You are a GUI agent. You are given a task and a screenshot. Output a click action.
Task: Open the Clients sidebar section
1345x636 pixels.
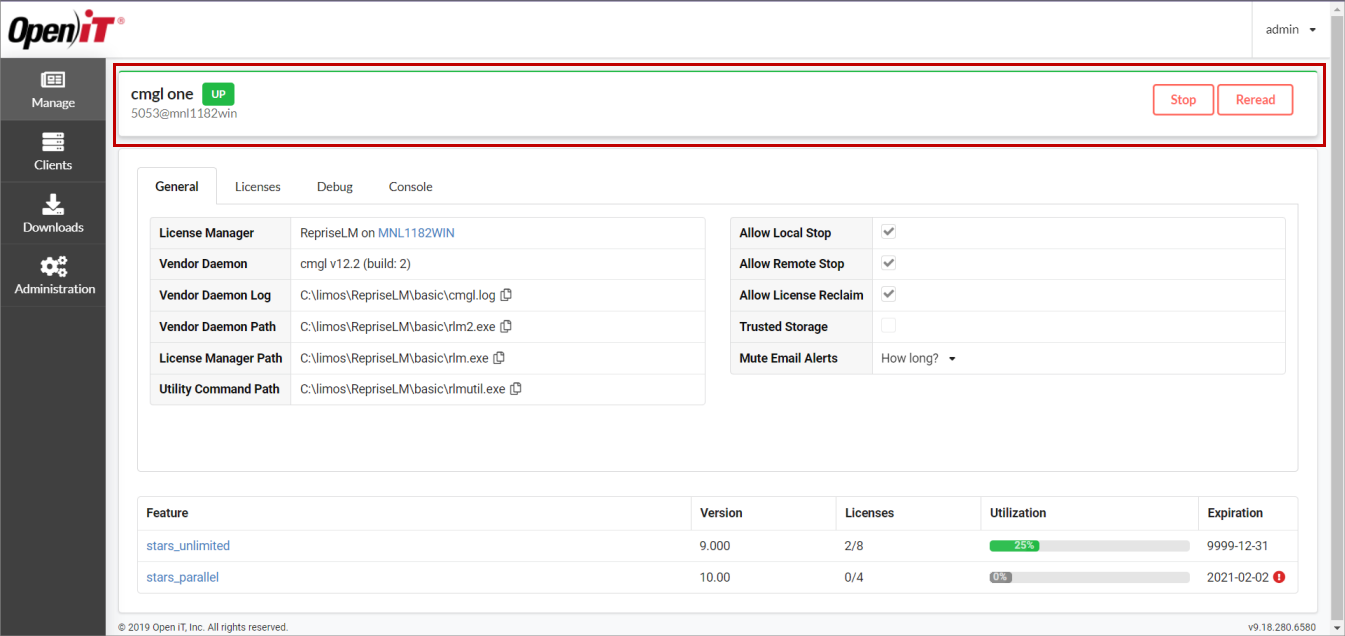pyautogui.click(x=53, y=152)
